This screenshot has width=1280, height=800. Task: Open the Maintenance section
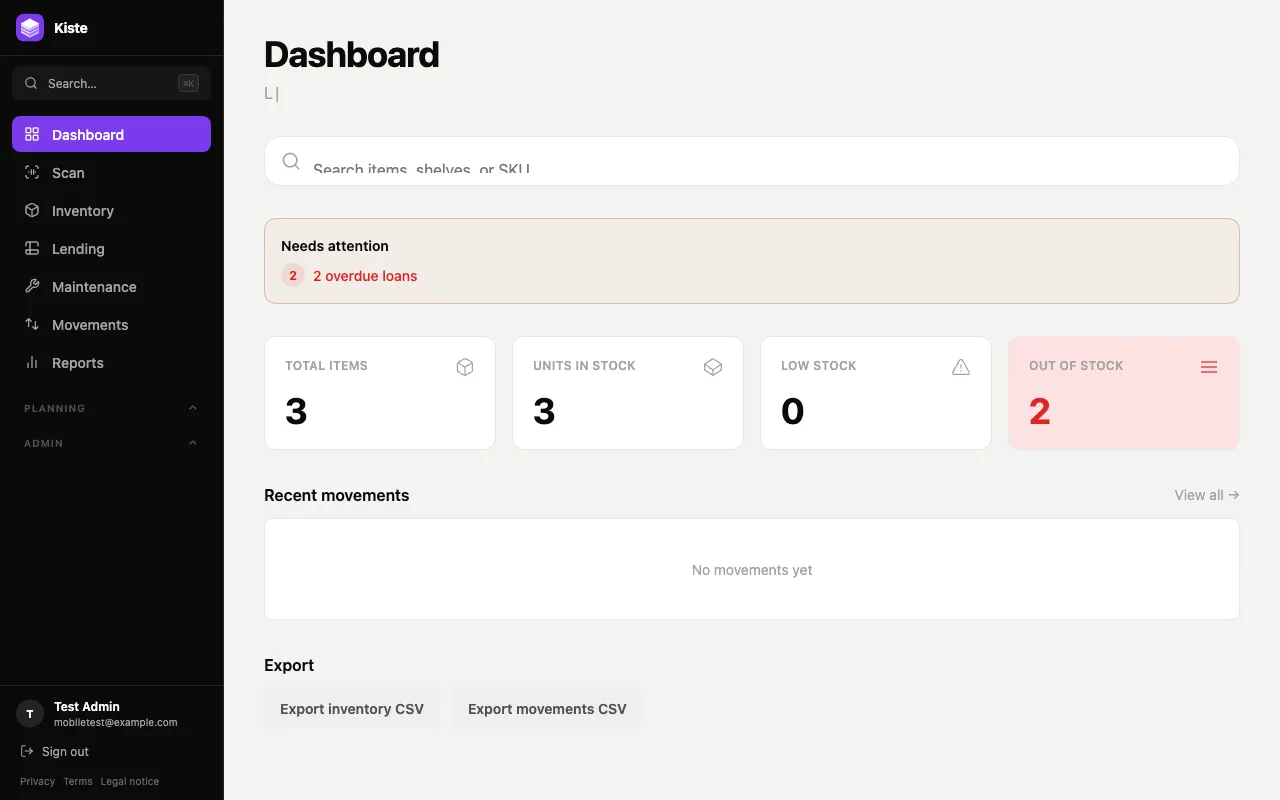[111, 286]
